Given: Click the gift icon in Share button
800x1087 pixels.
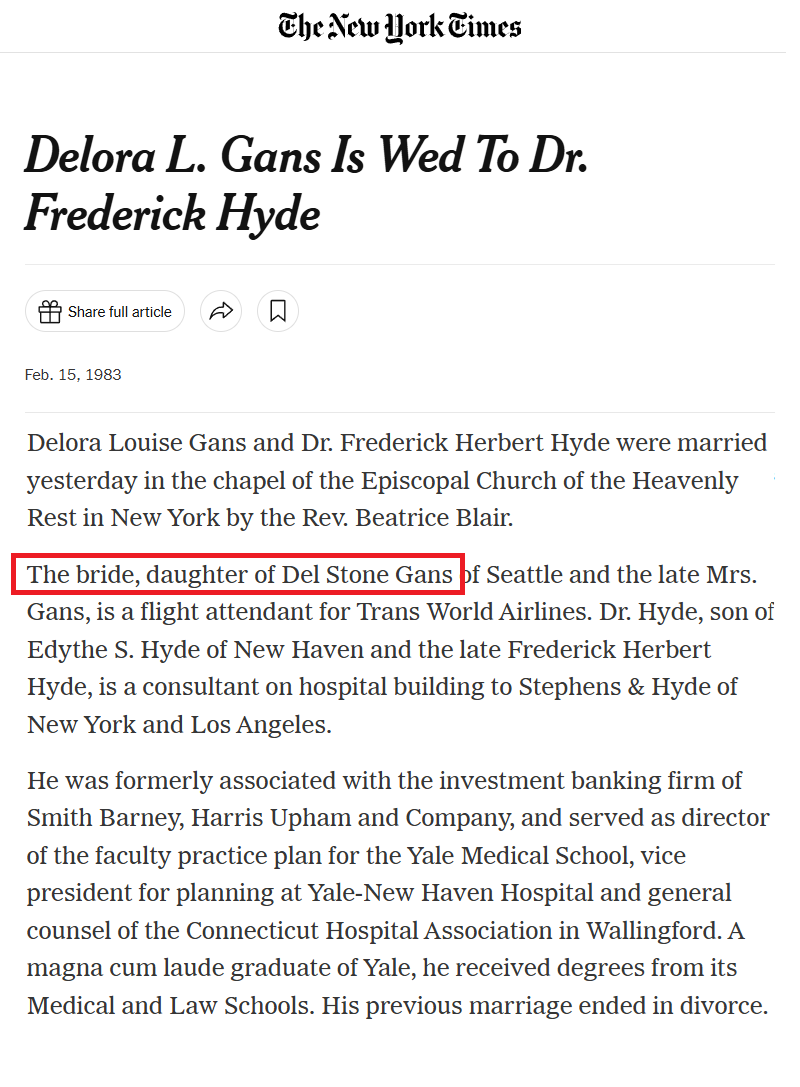Looking at the screenshot, I should point(49,312).
